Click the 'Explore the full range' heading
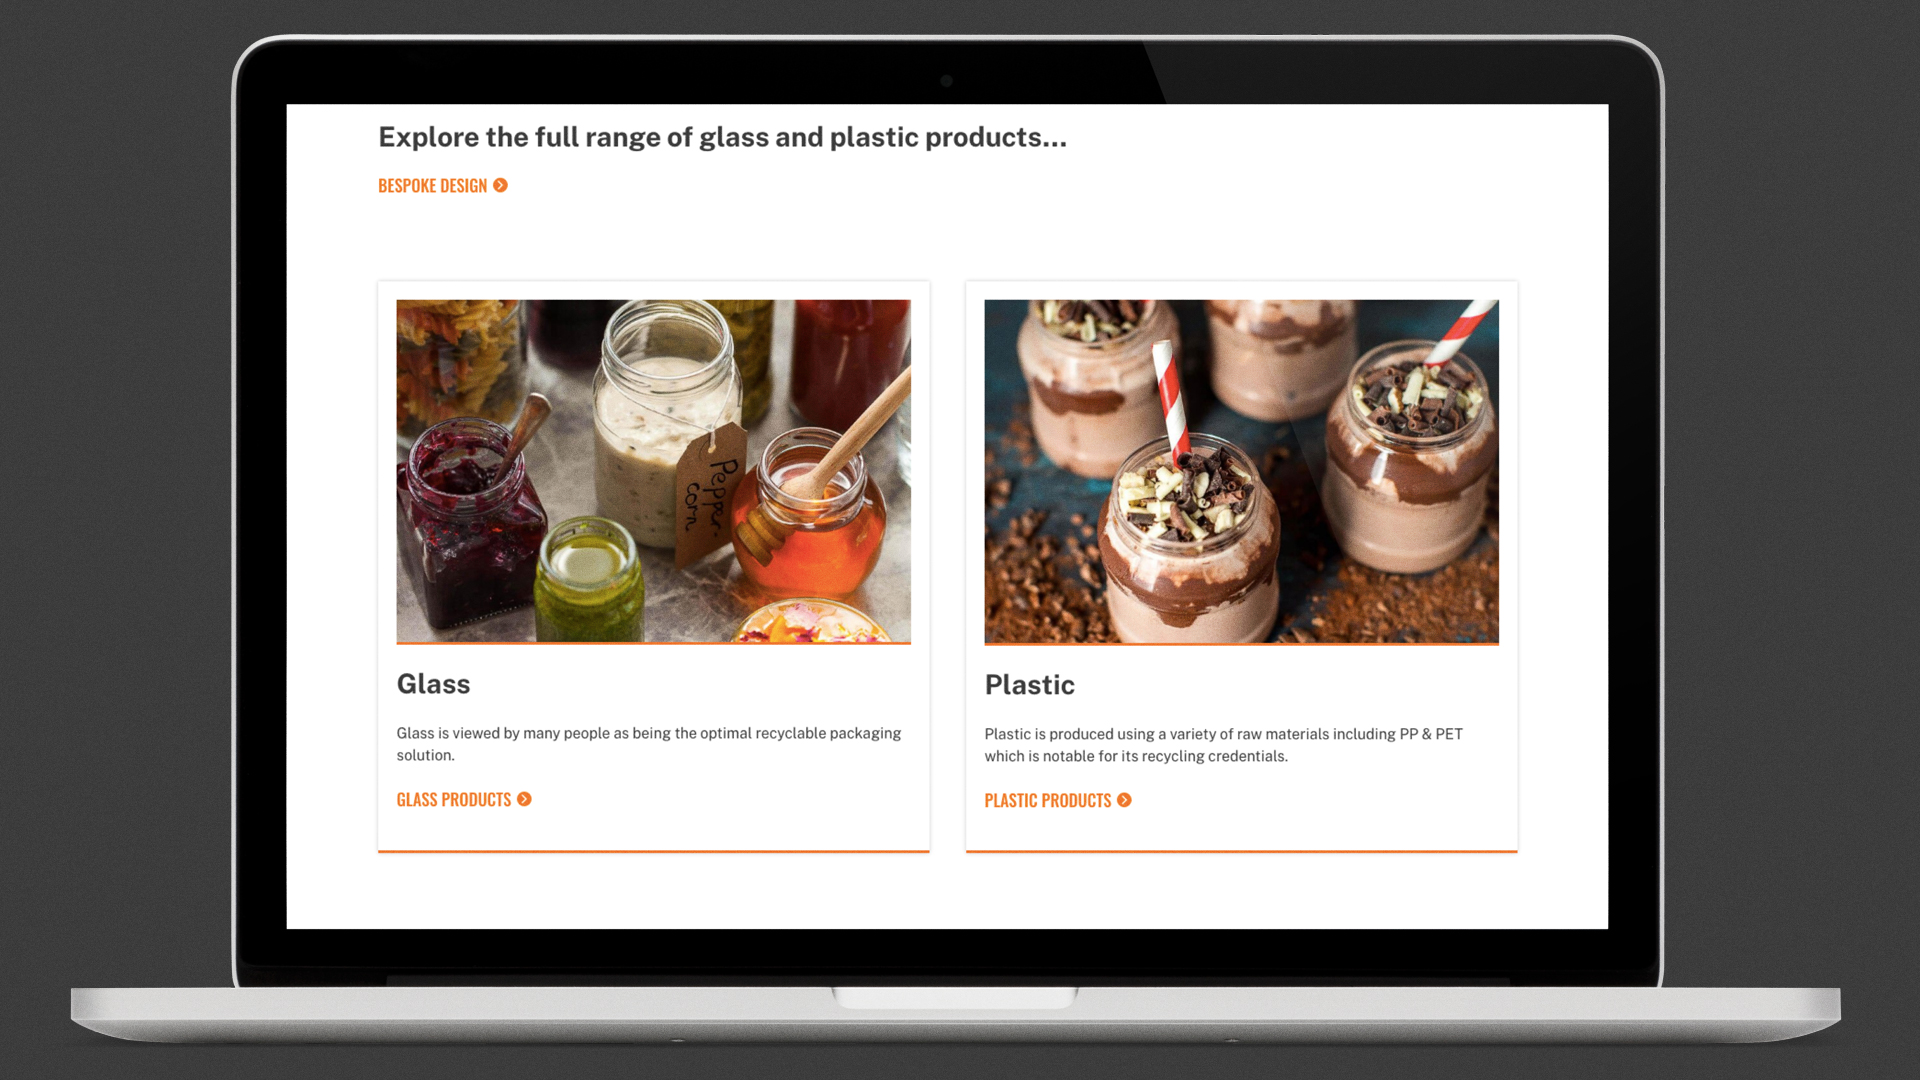Image resolution: width=1920 pixels, height=1080 pixels. click(x=722, y=137)
